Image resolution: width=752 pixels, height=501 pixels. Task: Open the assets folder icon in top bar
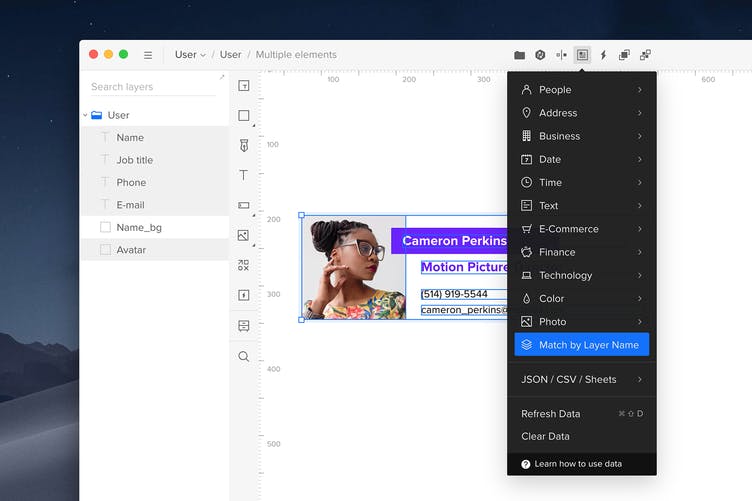[519, 55]
